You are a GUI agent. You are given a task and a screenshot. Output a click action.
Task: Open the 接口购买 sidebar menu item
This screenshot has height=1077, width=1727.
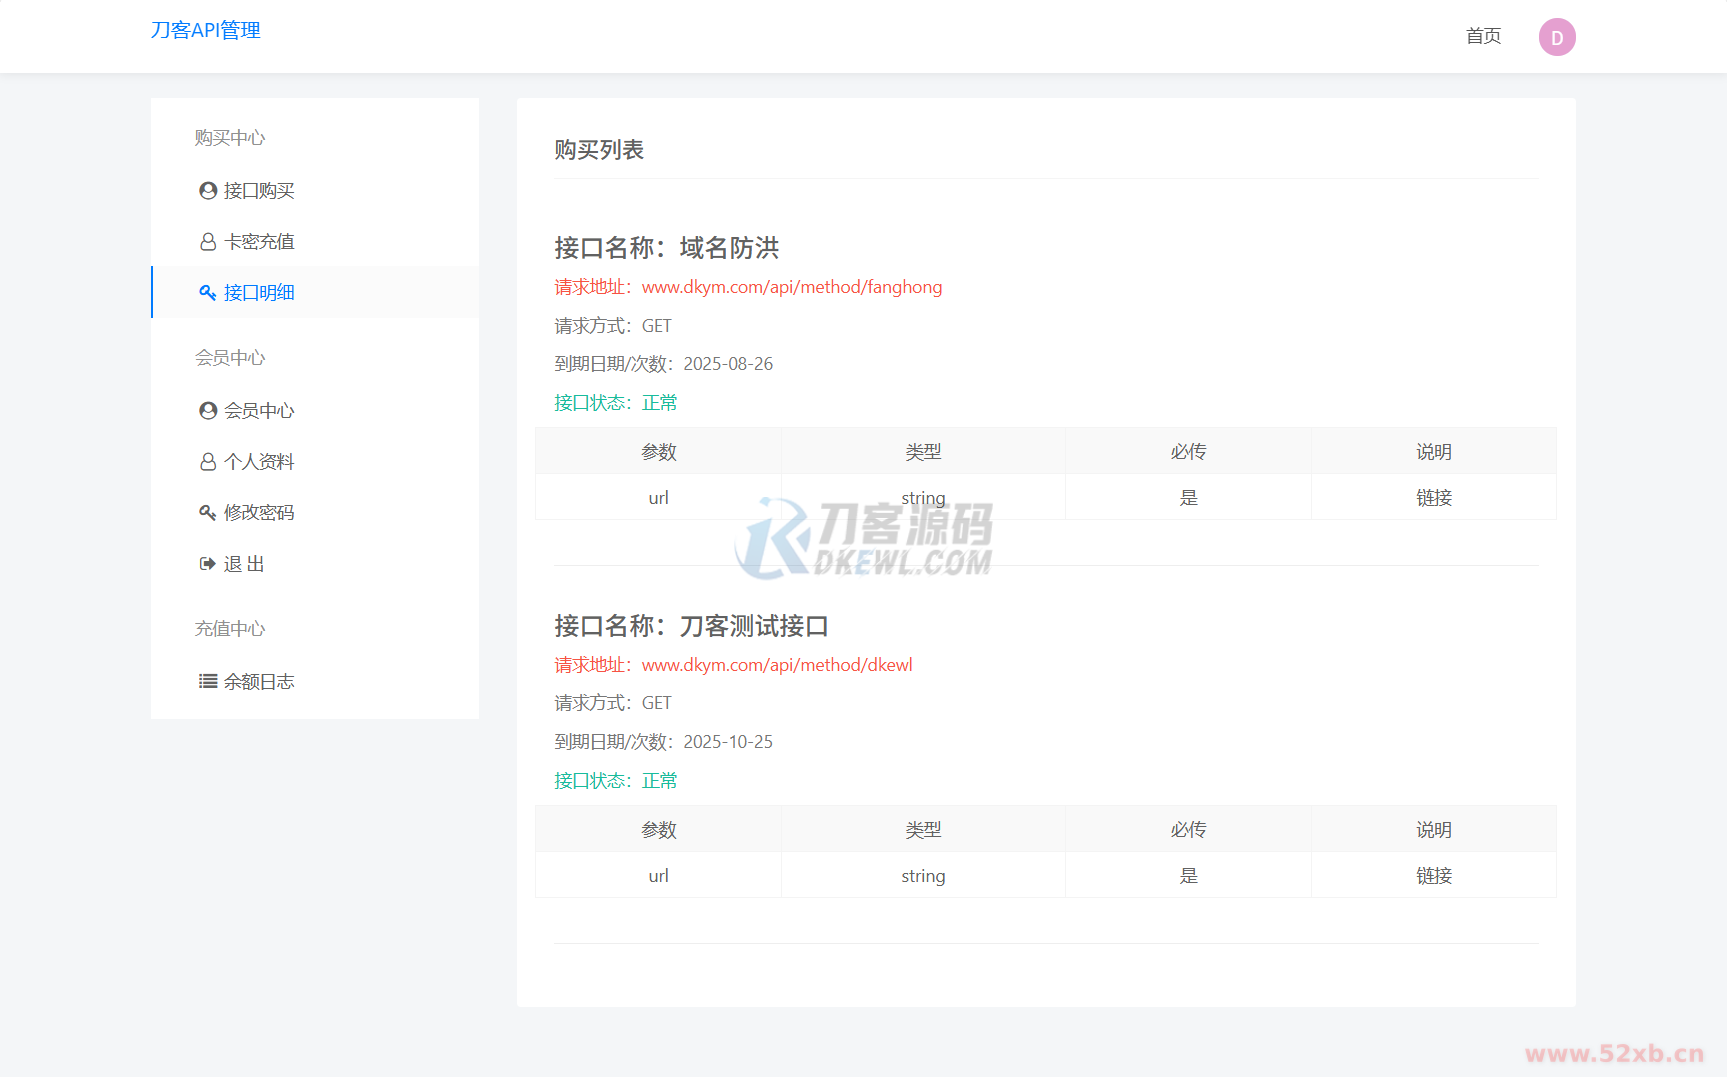pos(259,191)
